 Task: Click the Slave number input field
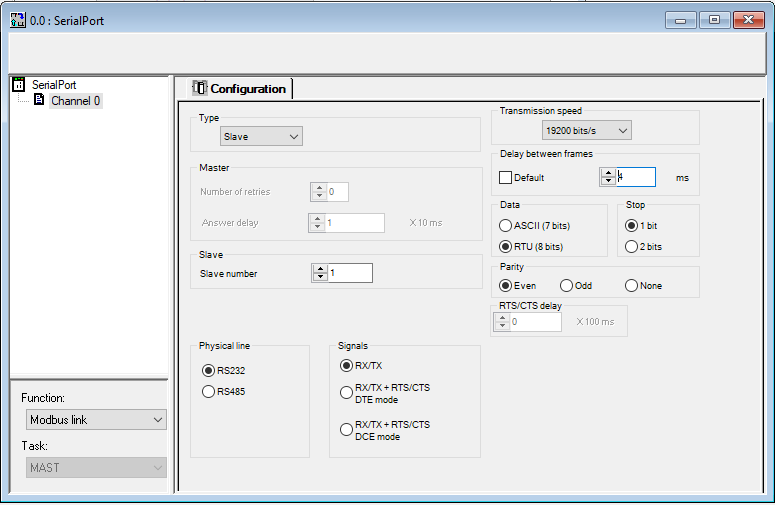(x=350, y=273)
